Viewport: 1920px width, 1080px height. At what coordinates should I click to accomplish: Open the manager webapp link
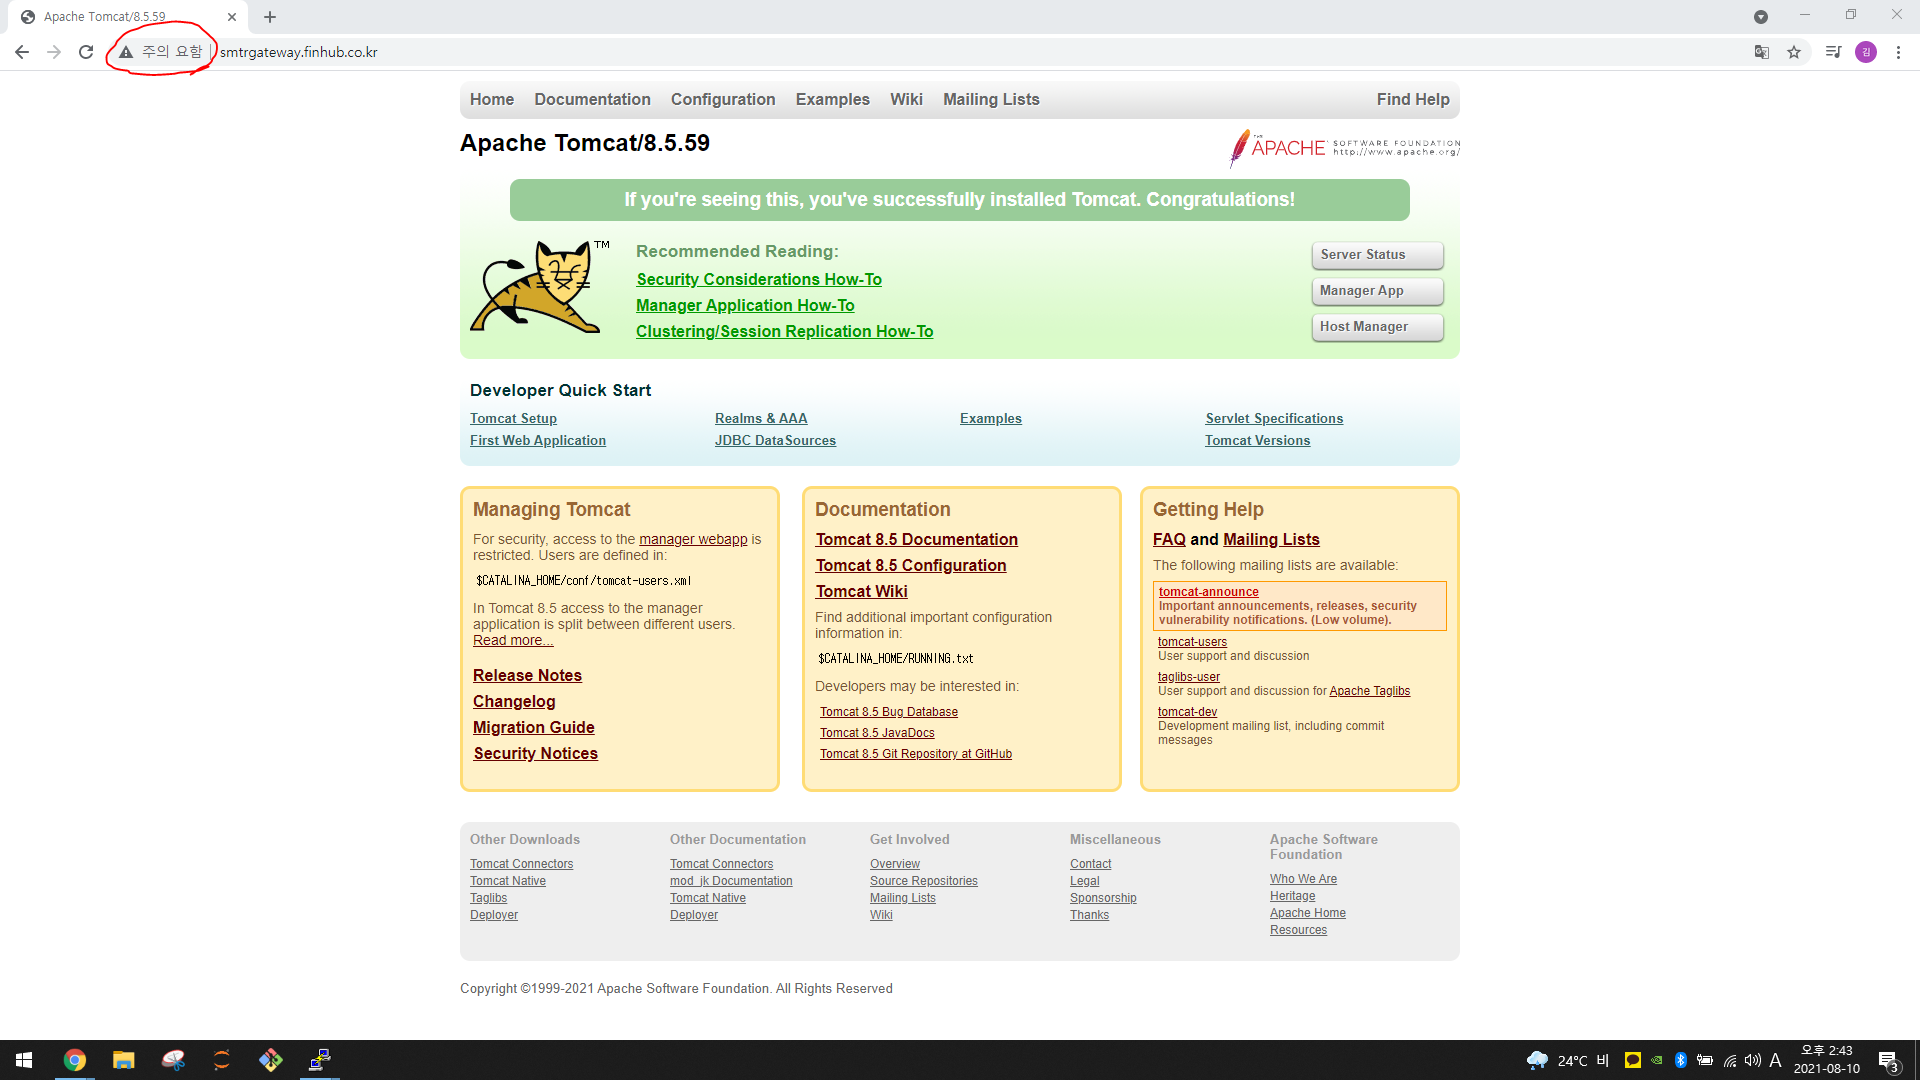(693, 539)
